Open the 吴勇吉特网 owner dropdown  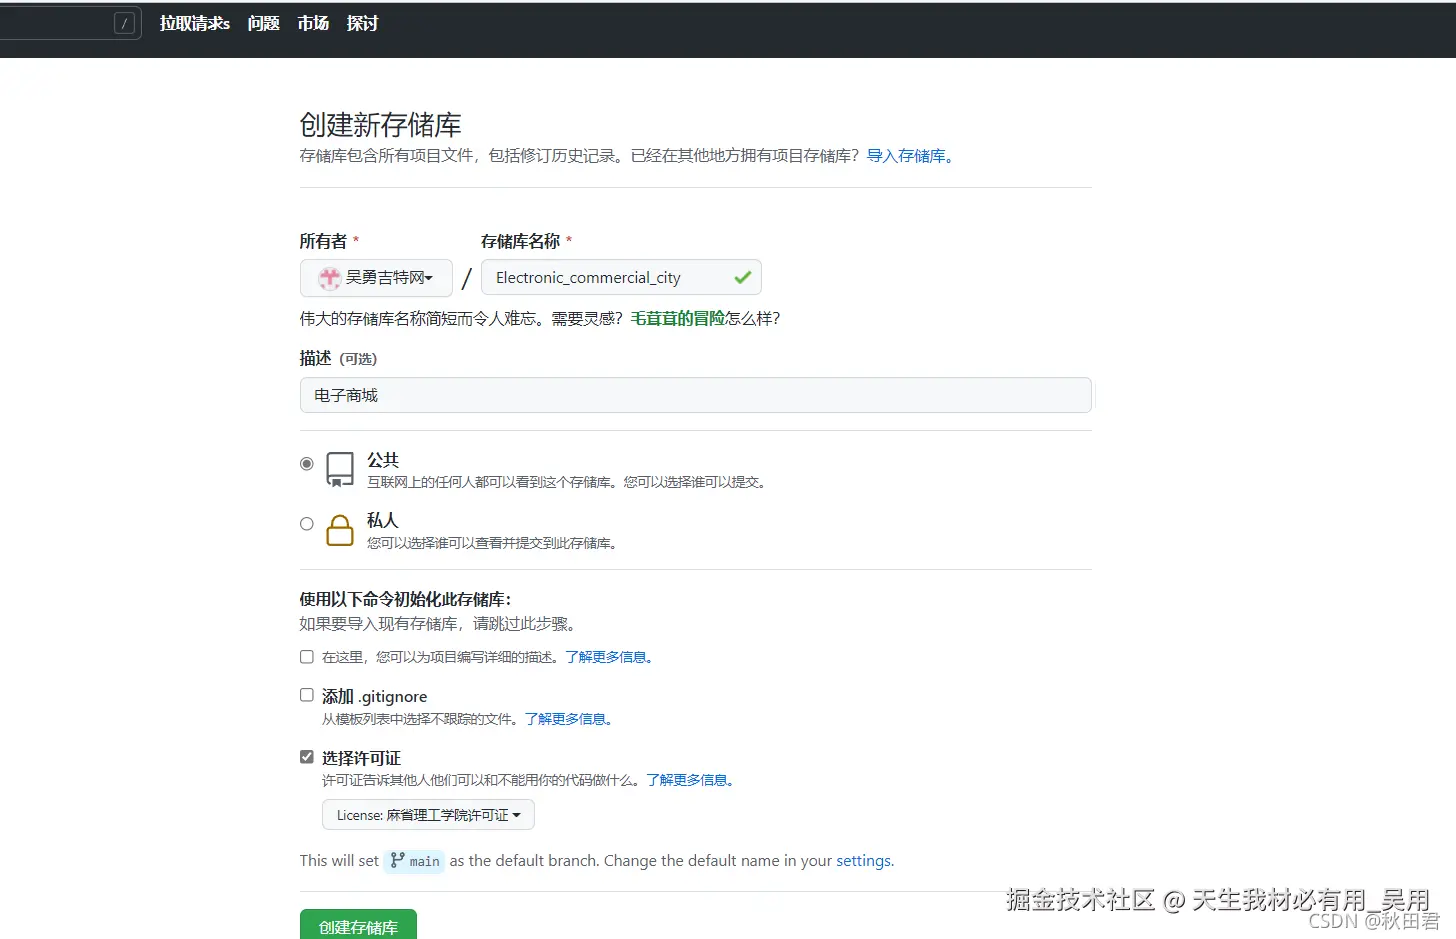click(376, 278)
